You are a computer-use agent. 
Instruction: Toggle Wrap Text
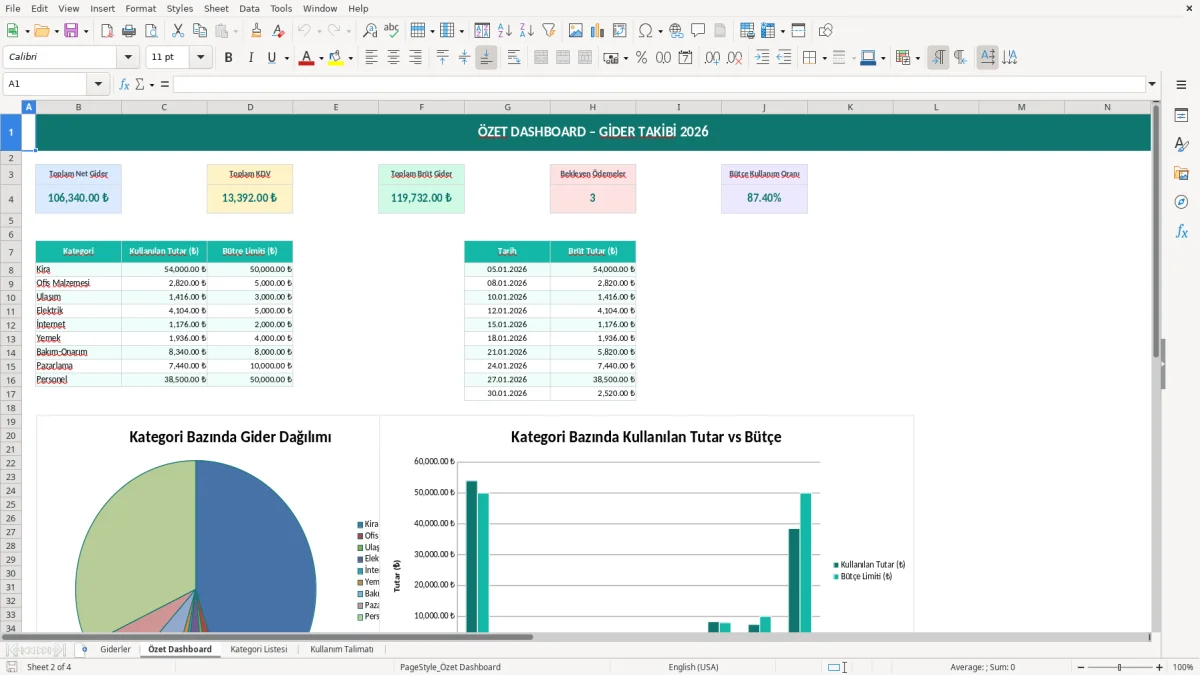pos(514,58)
